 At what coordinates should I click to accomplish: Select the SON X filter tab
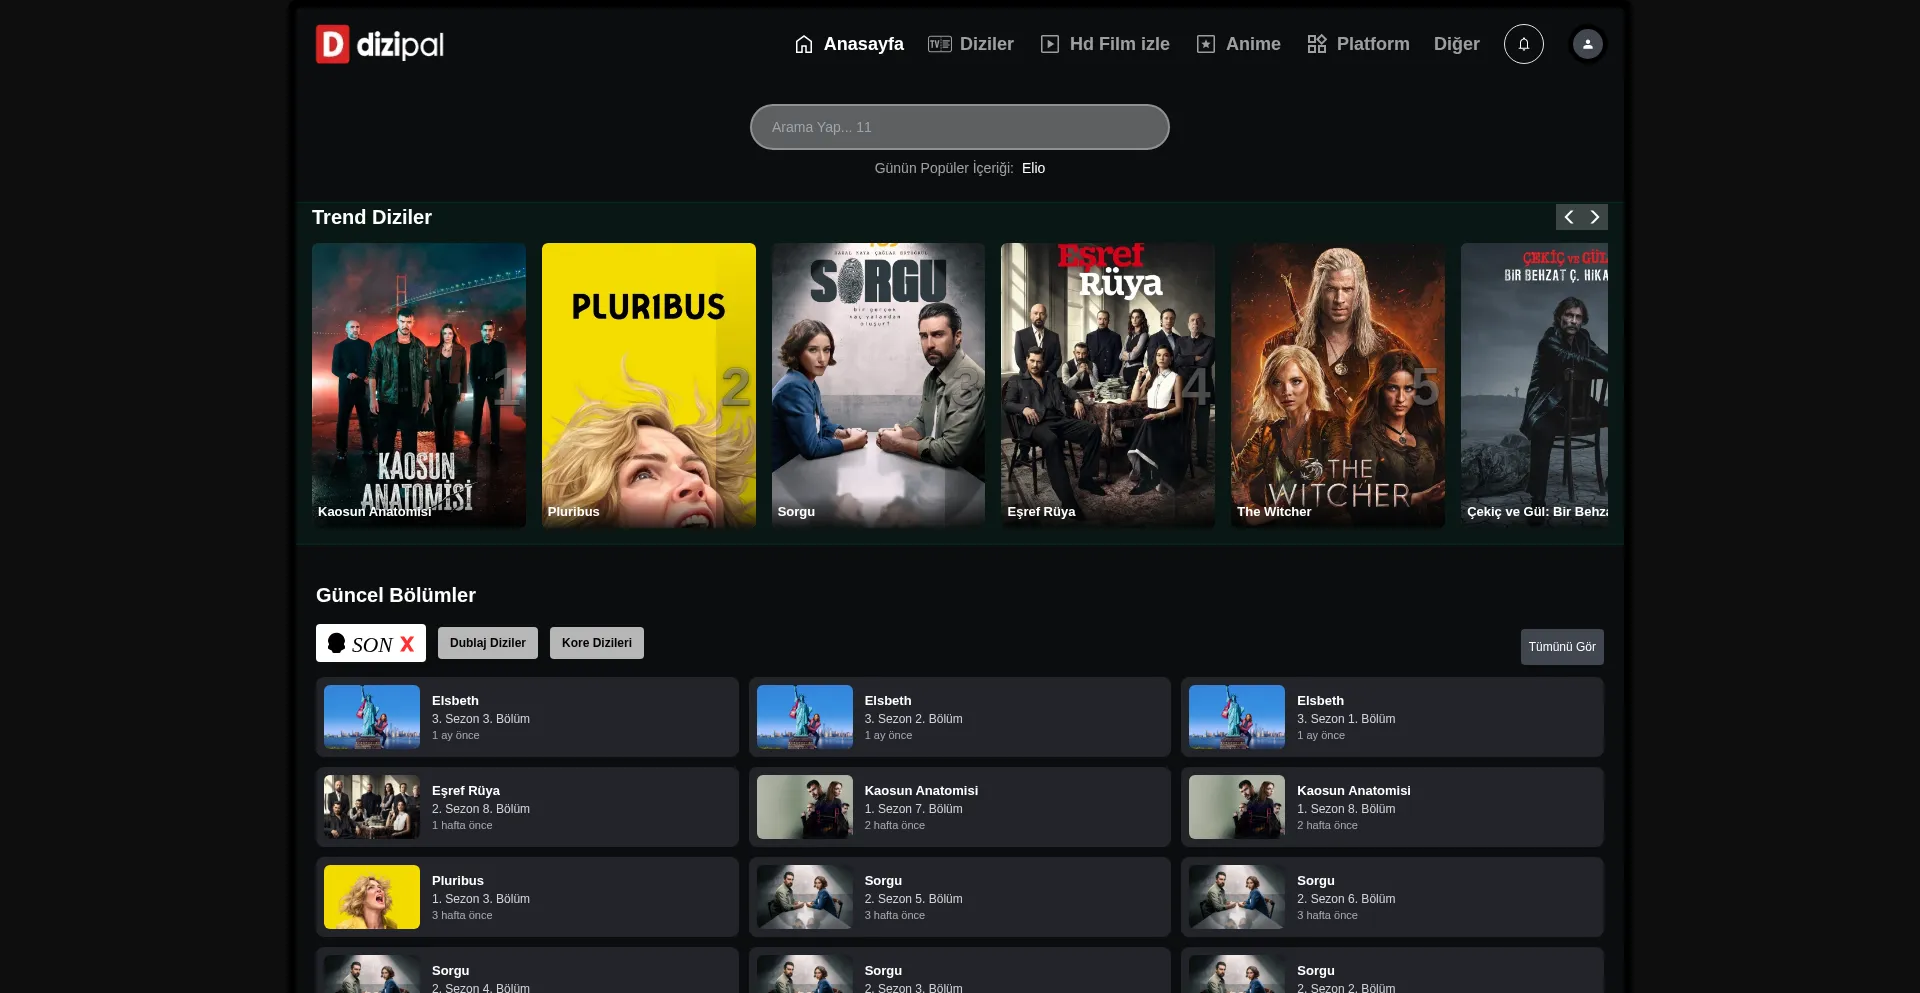[x=371, y=643]
